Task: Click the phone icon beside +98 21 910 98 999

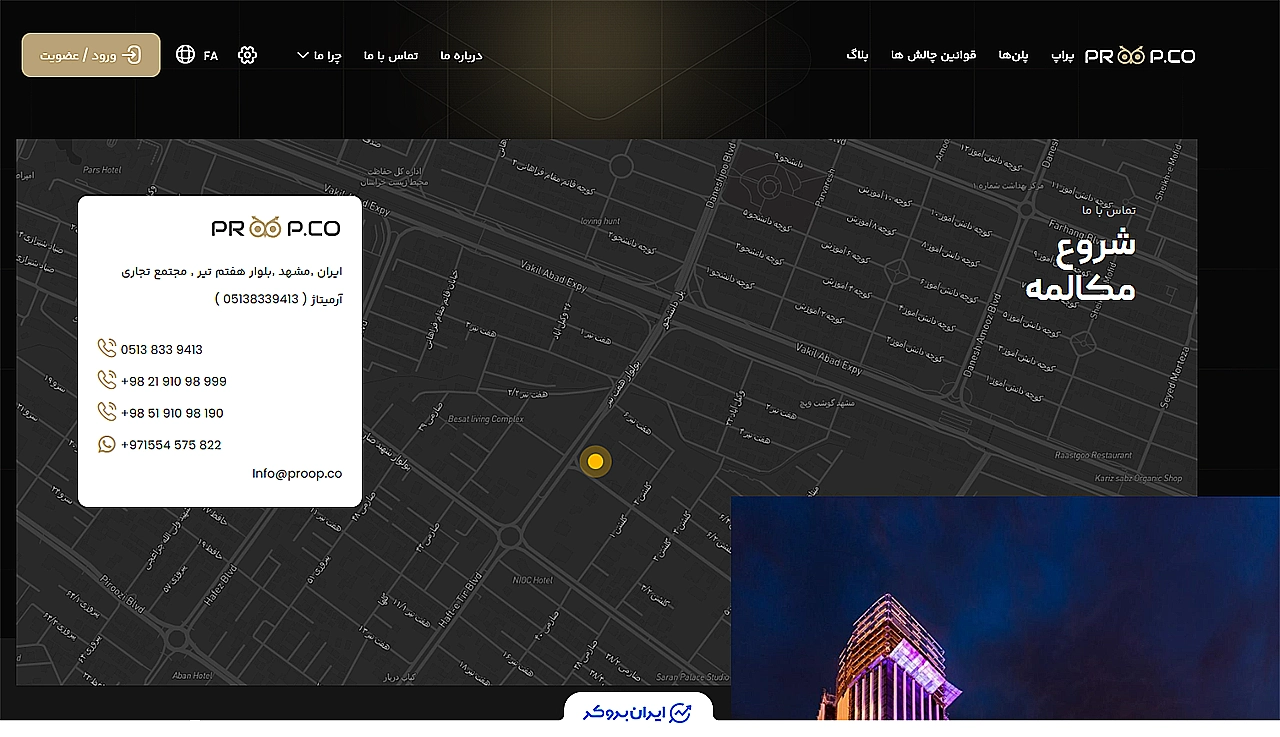Action: (x=107, y=380)
